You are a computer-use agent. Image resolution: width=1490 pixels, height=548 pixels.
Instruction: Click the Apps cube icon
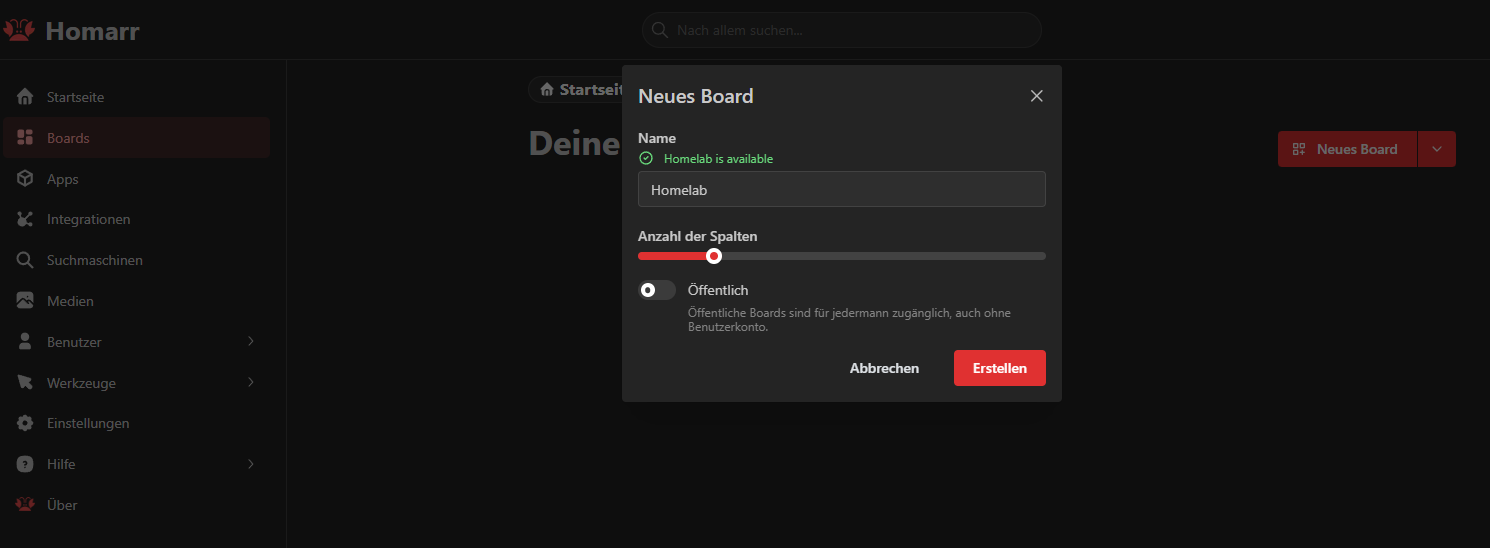click(26, 179)
